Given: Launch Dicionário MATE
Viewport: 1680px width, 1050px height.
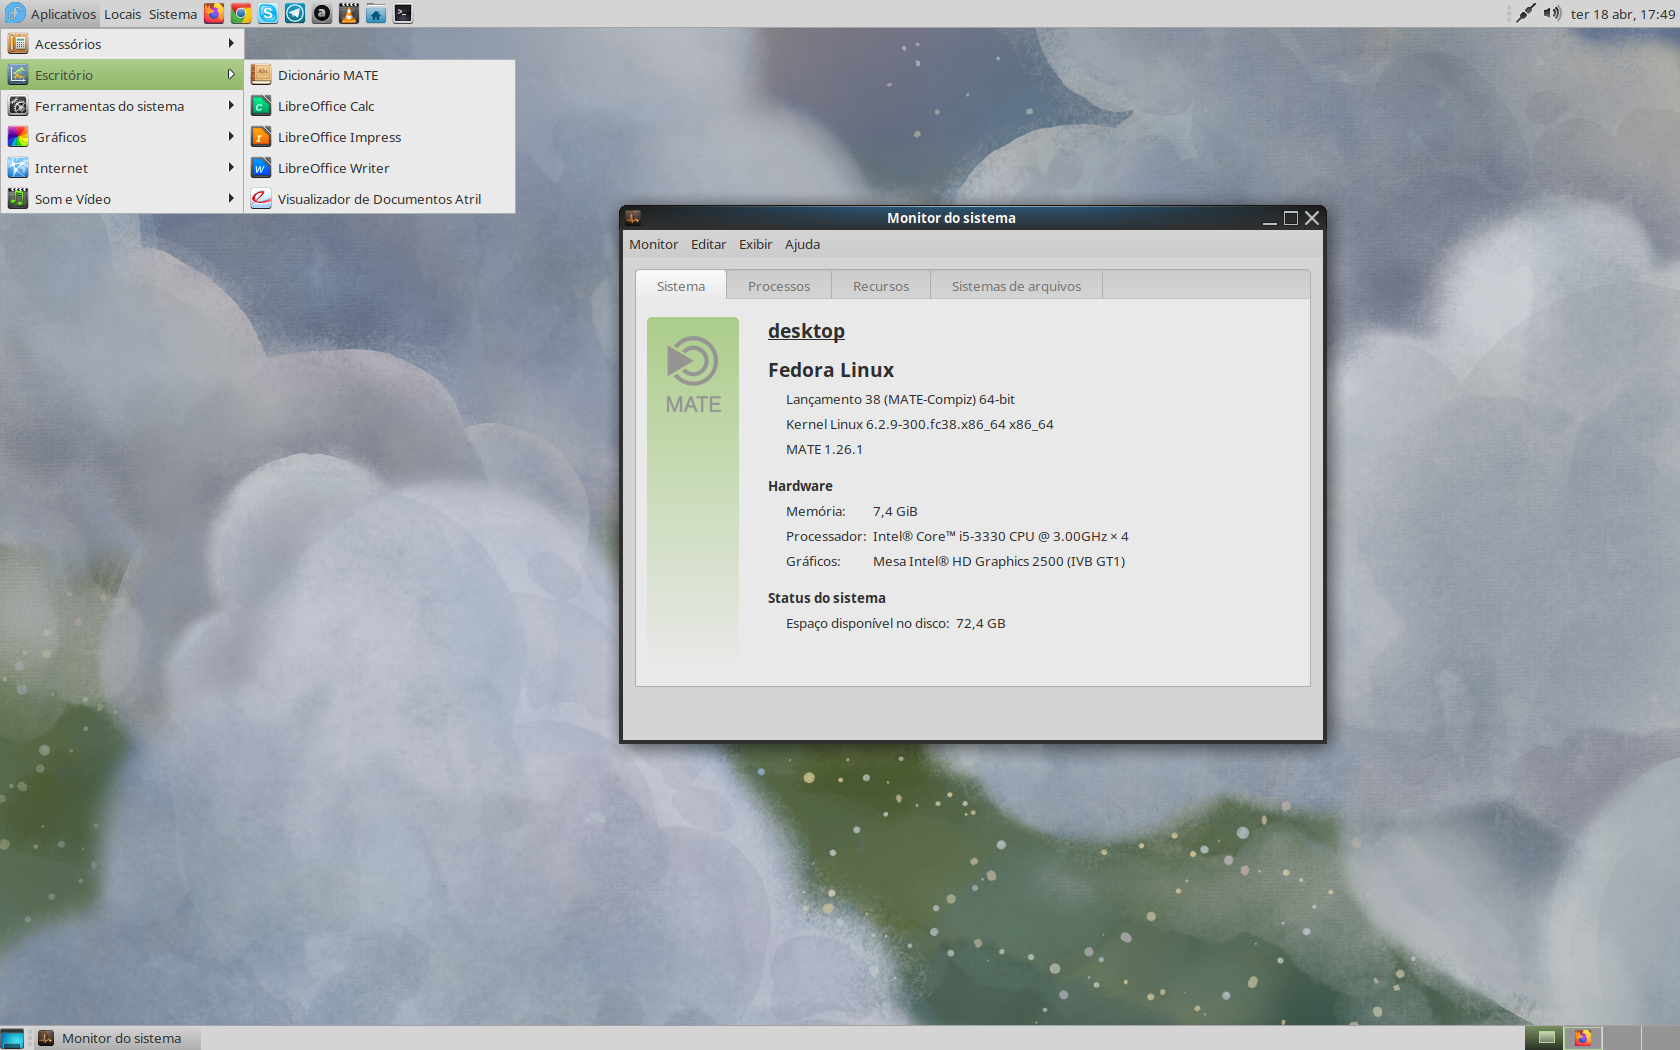Looking at the screenshot, I should click(380, 75).
